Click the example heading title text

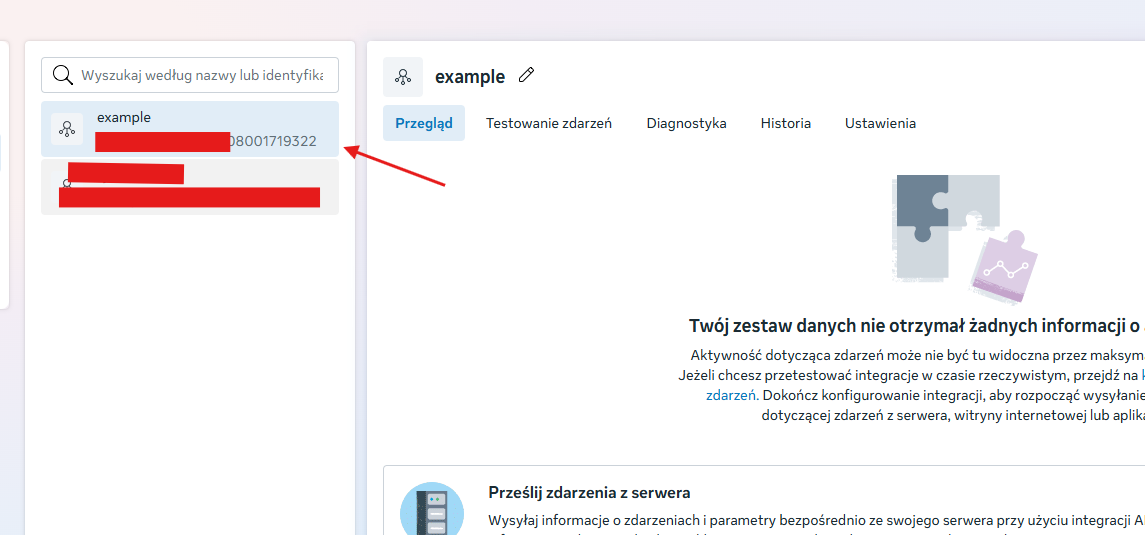[x=470, y=77]
